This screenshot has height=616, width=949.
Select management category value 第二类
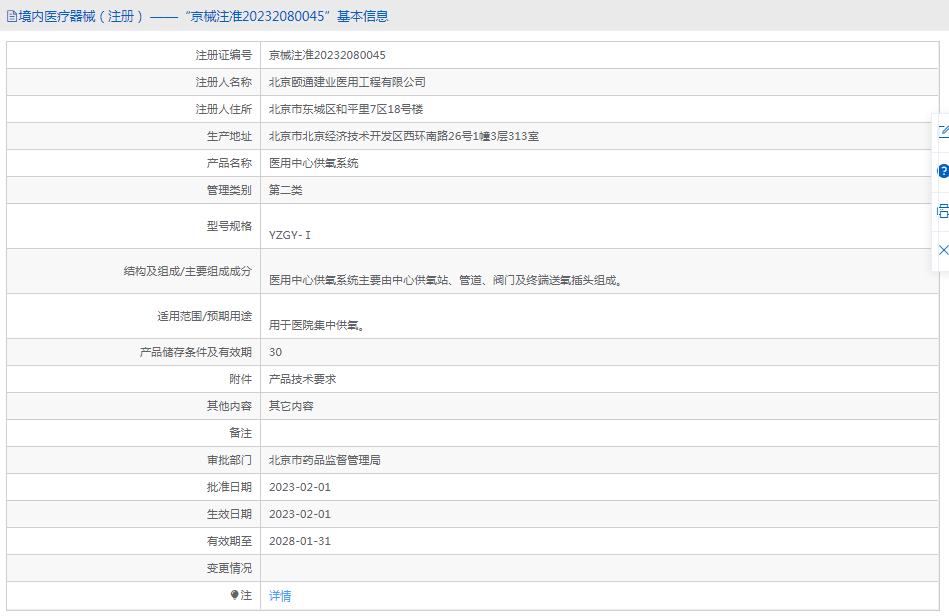(x=286, y=190)
